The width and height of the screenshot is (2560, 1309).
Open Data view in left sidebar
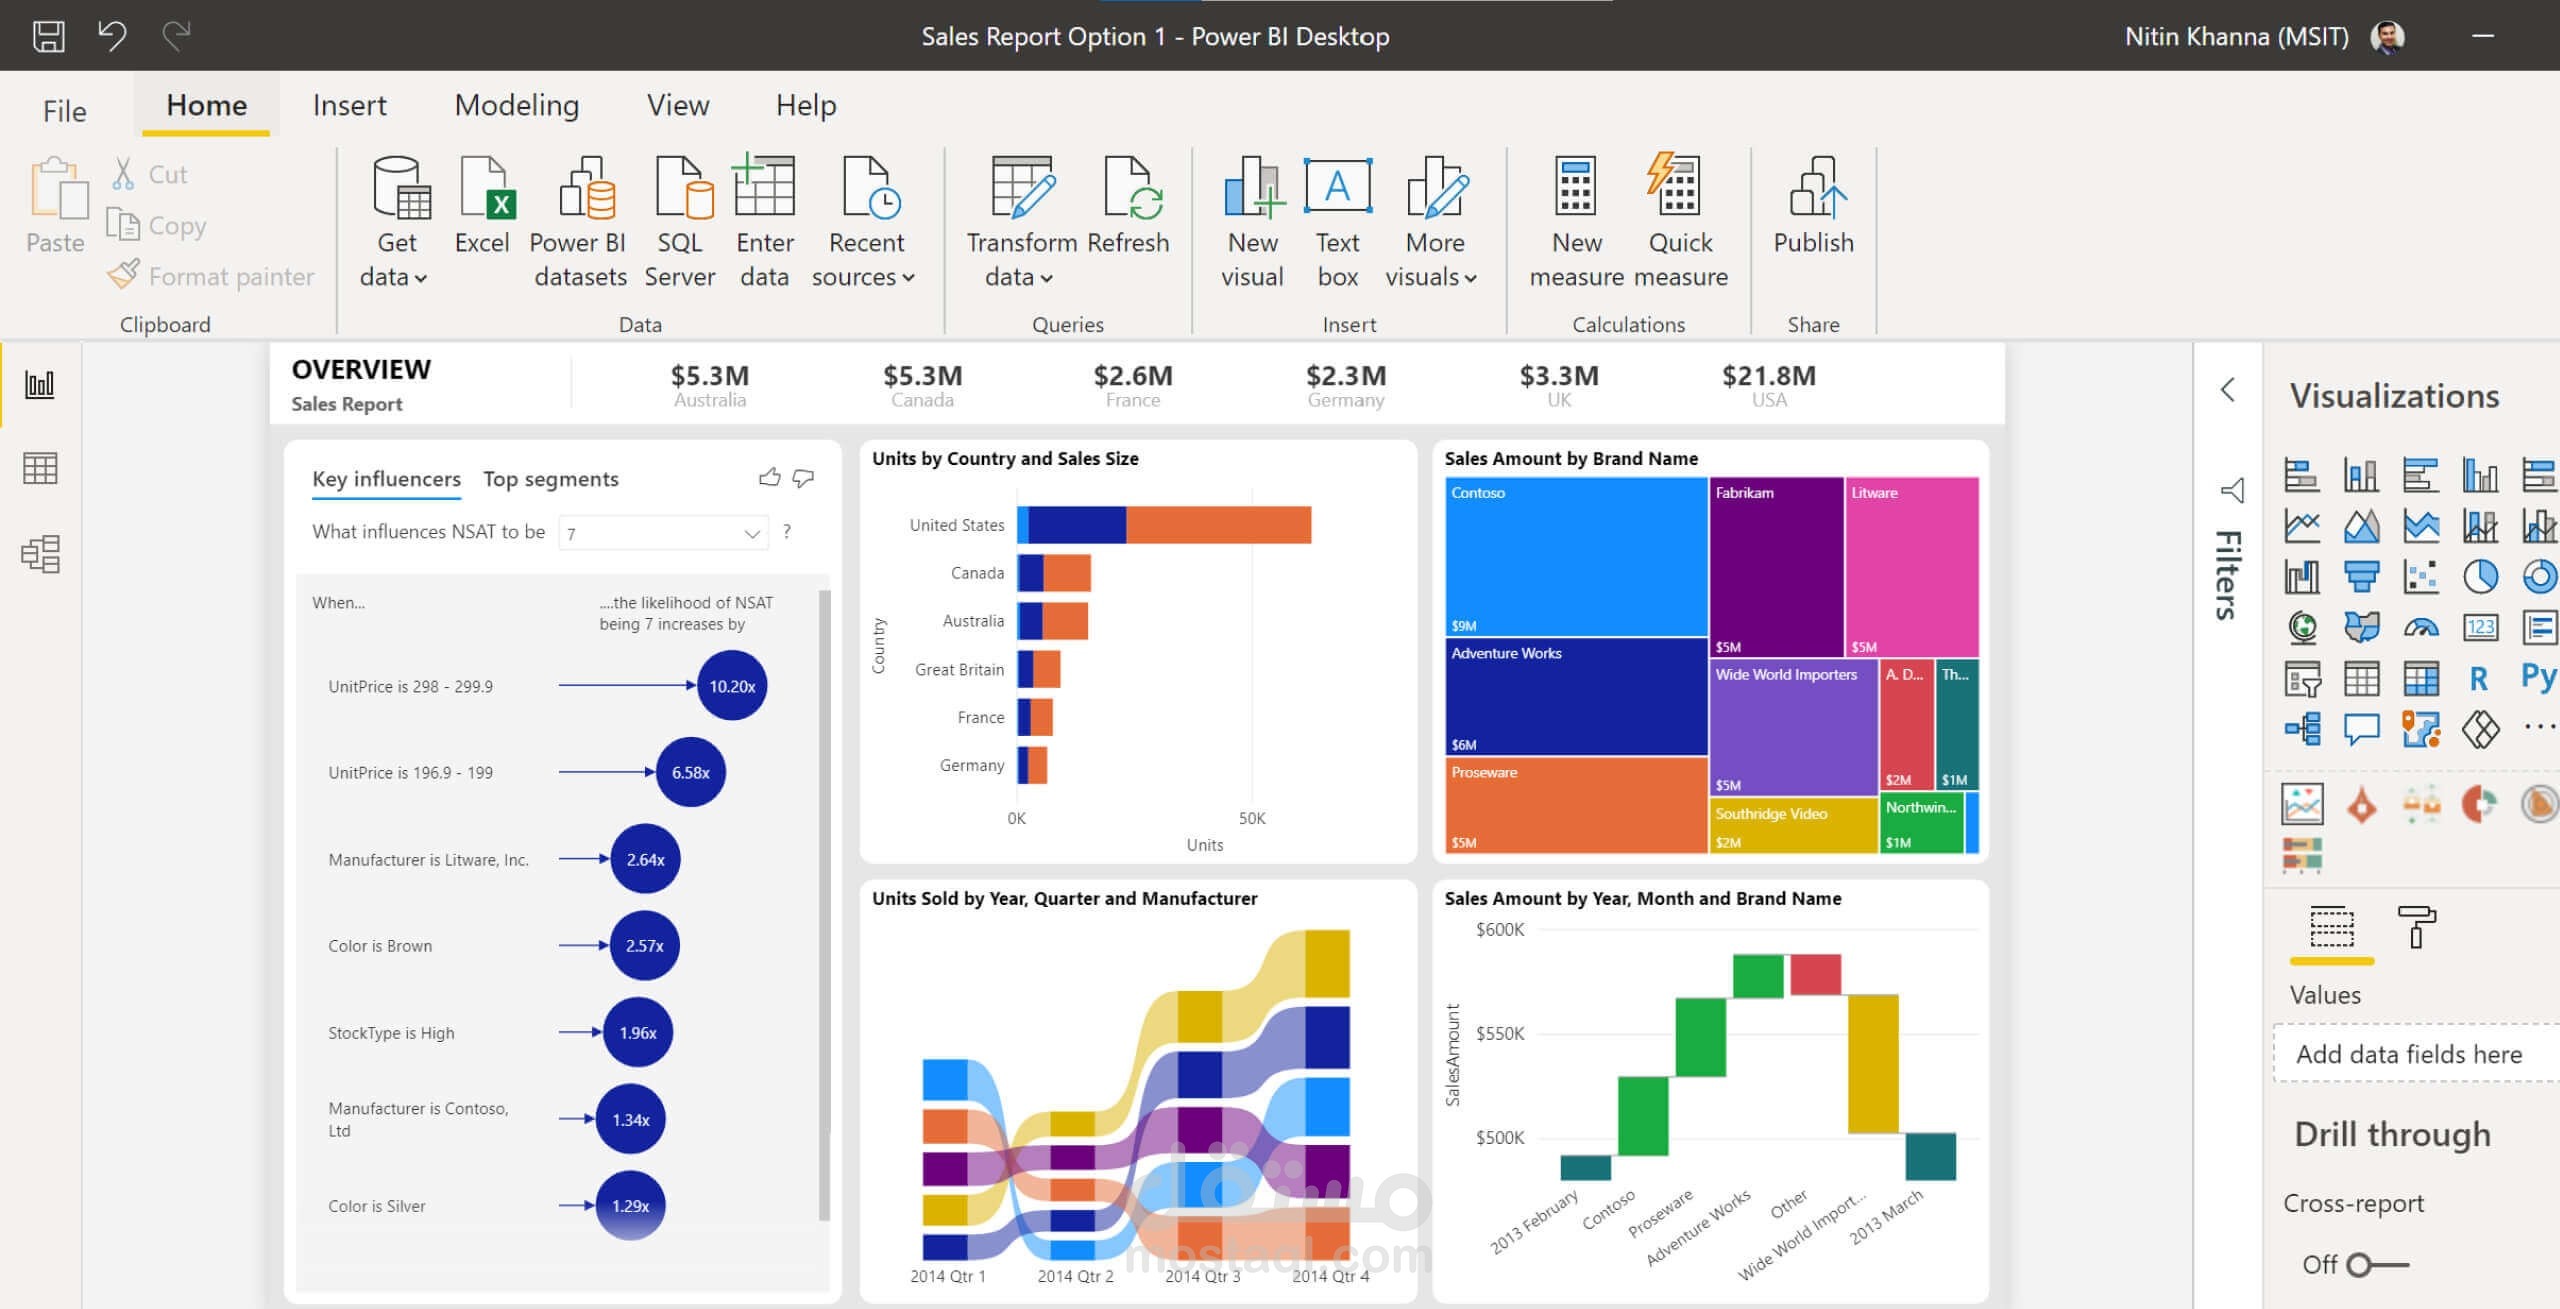40,468
